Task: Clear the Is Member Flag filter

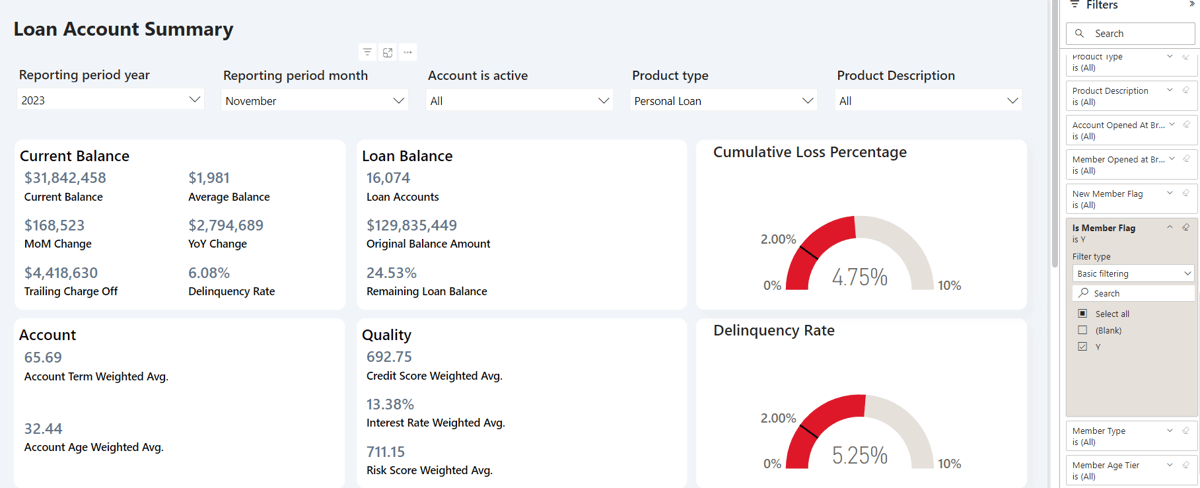Action: click(1186, 228)
